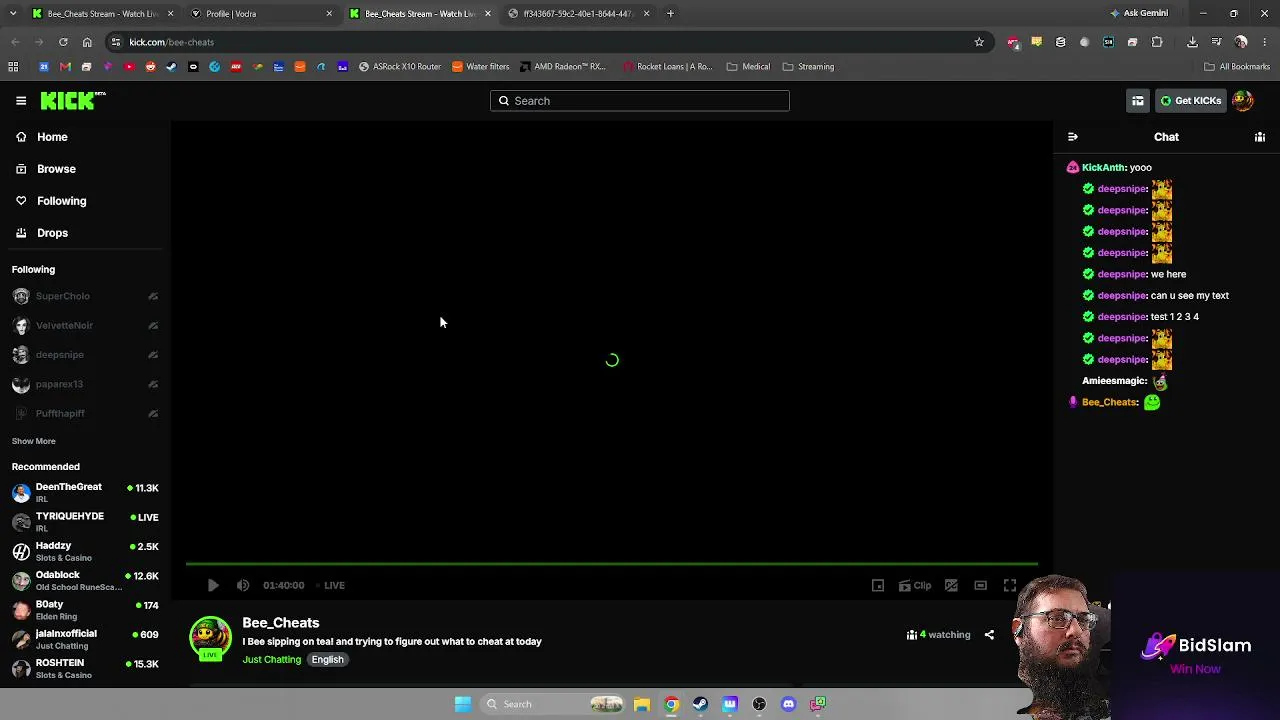The height and width of the screenshot is (720, 1280).
Task: Click the Bee_Cheats channel avatar
Action: [x=210, y=638]
